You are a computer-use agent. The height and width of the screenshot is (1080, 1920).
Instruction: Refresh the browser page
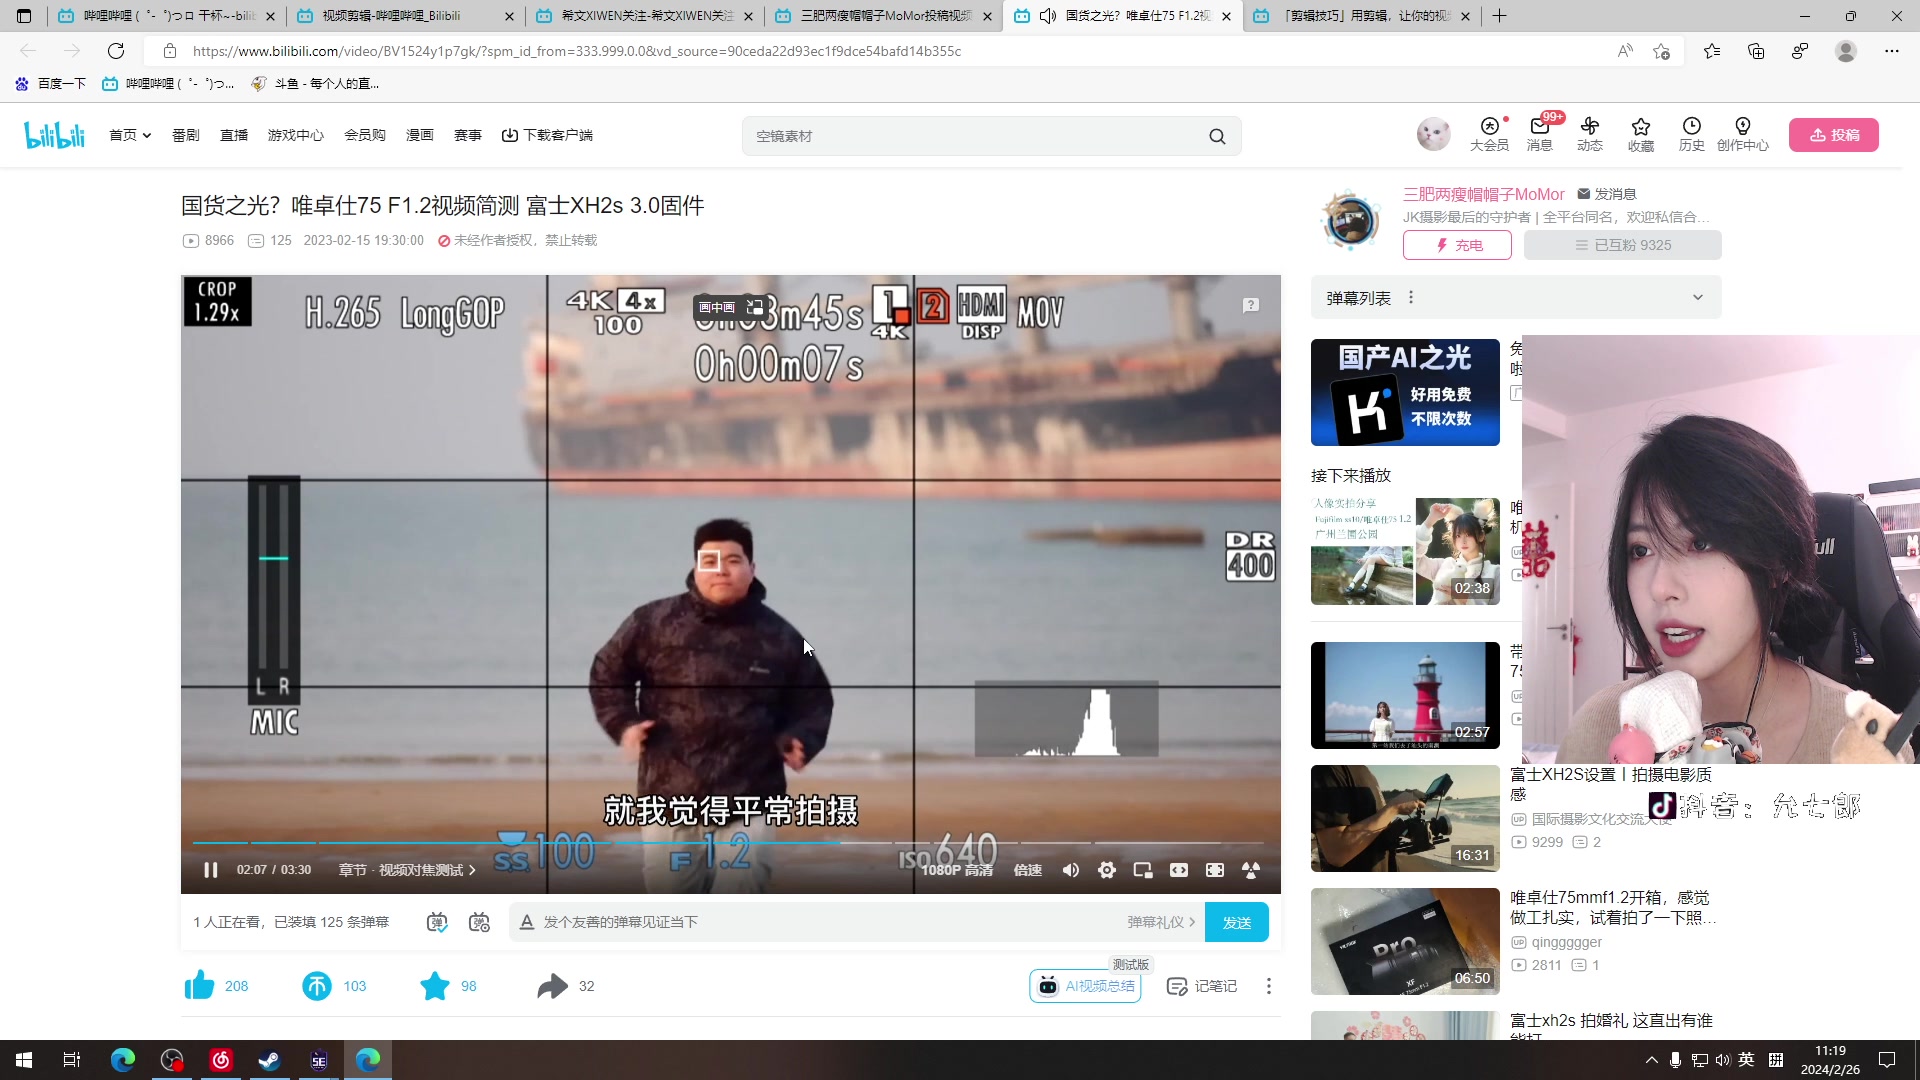pos(116,51)
